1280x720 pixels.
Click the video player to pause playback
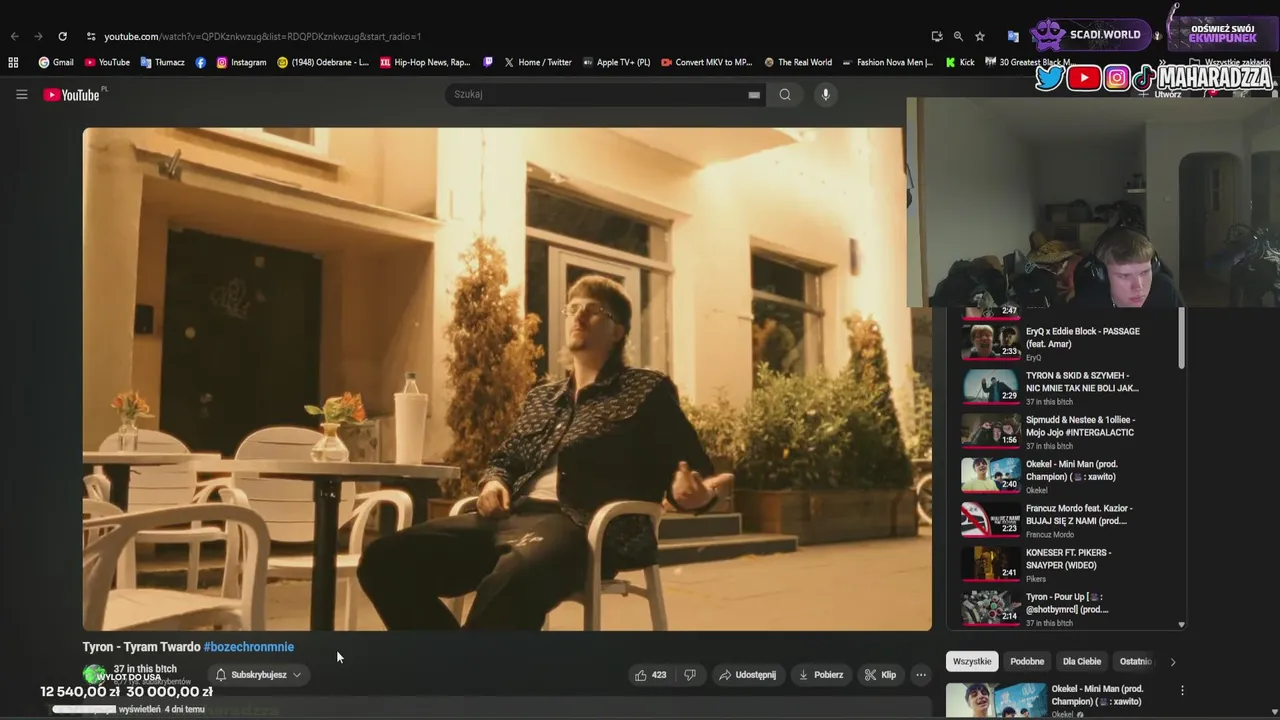[x=507, y=379]
